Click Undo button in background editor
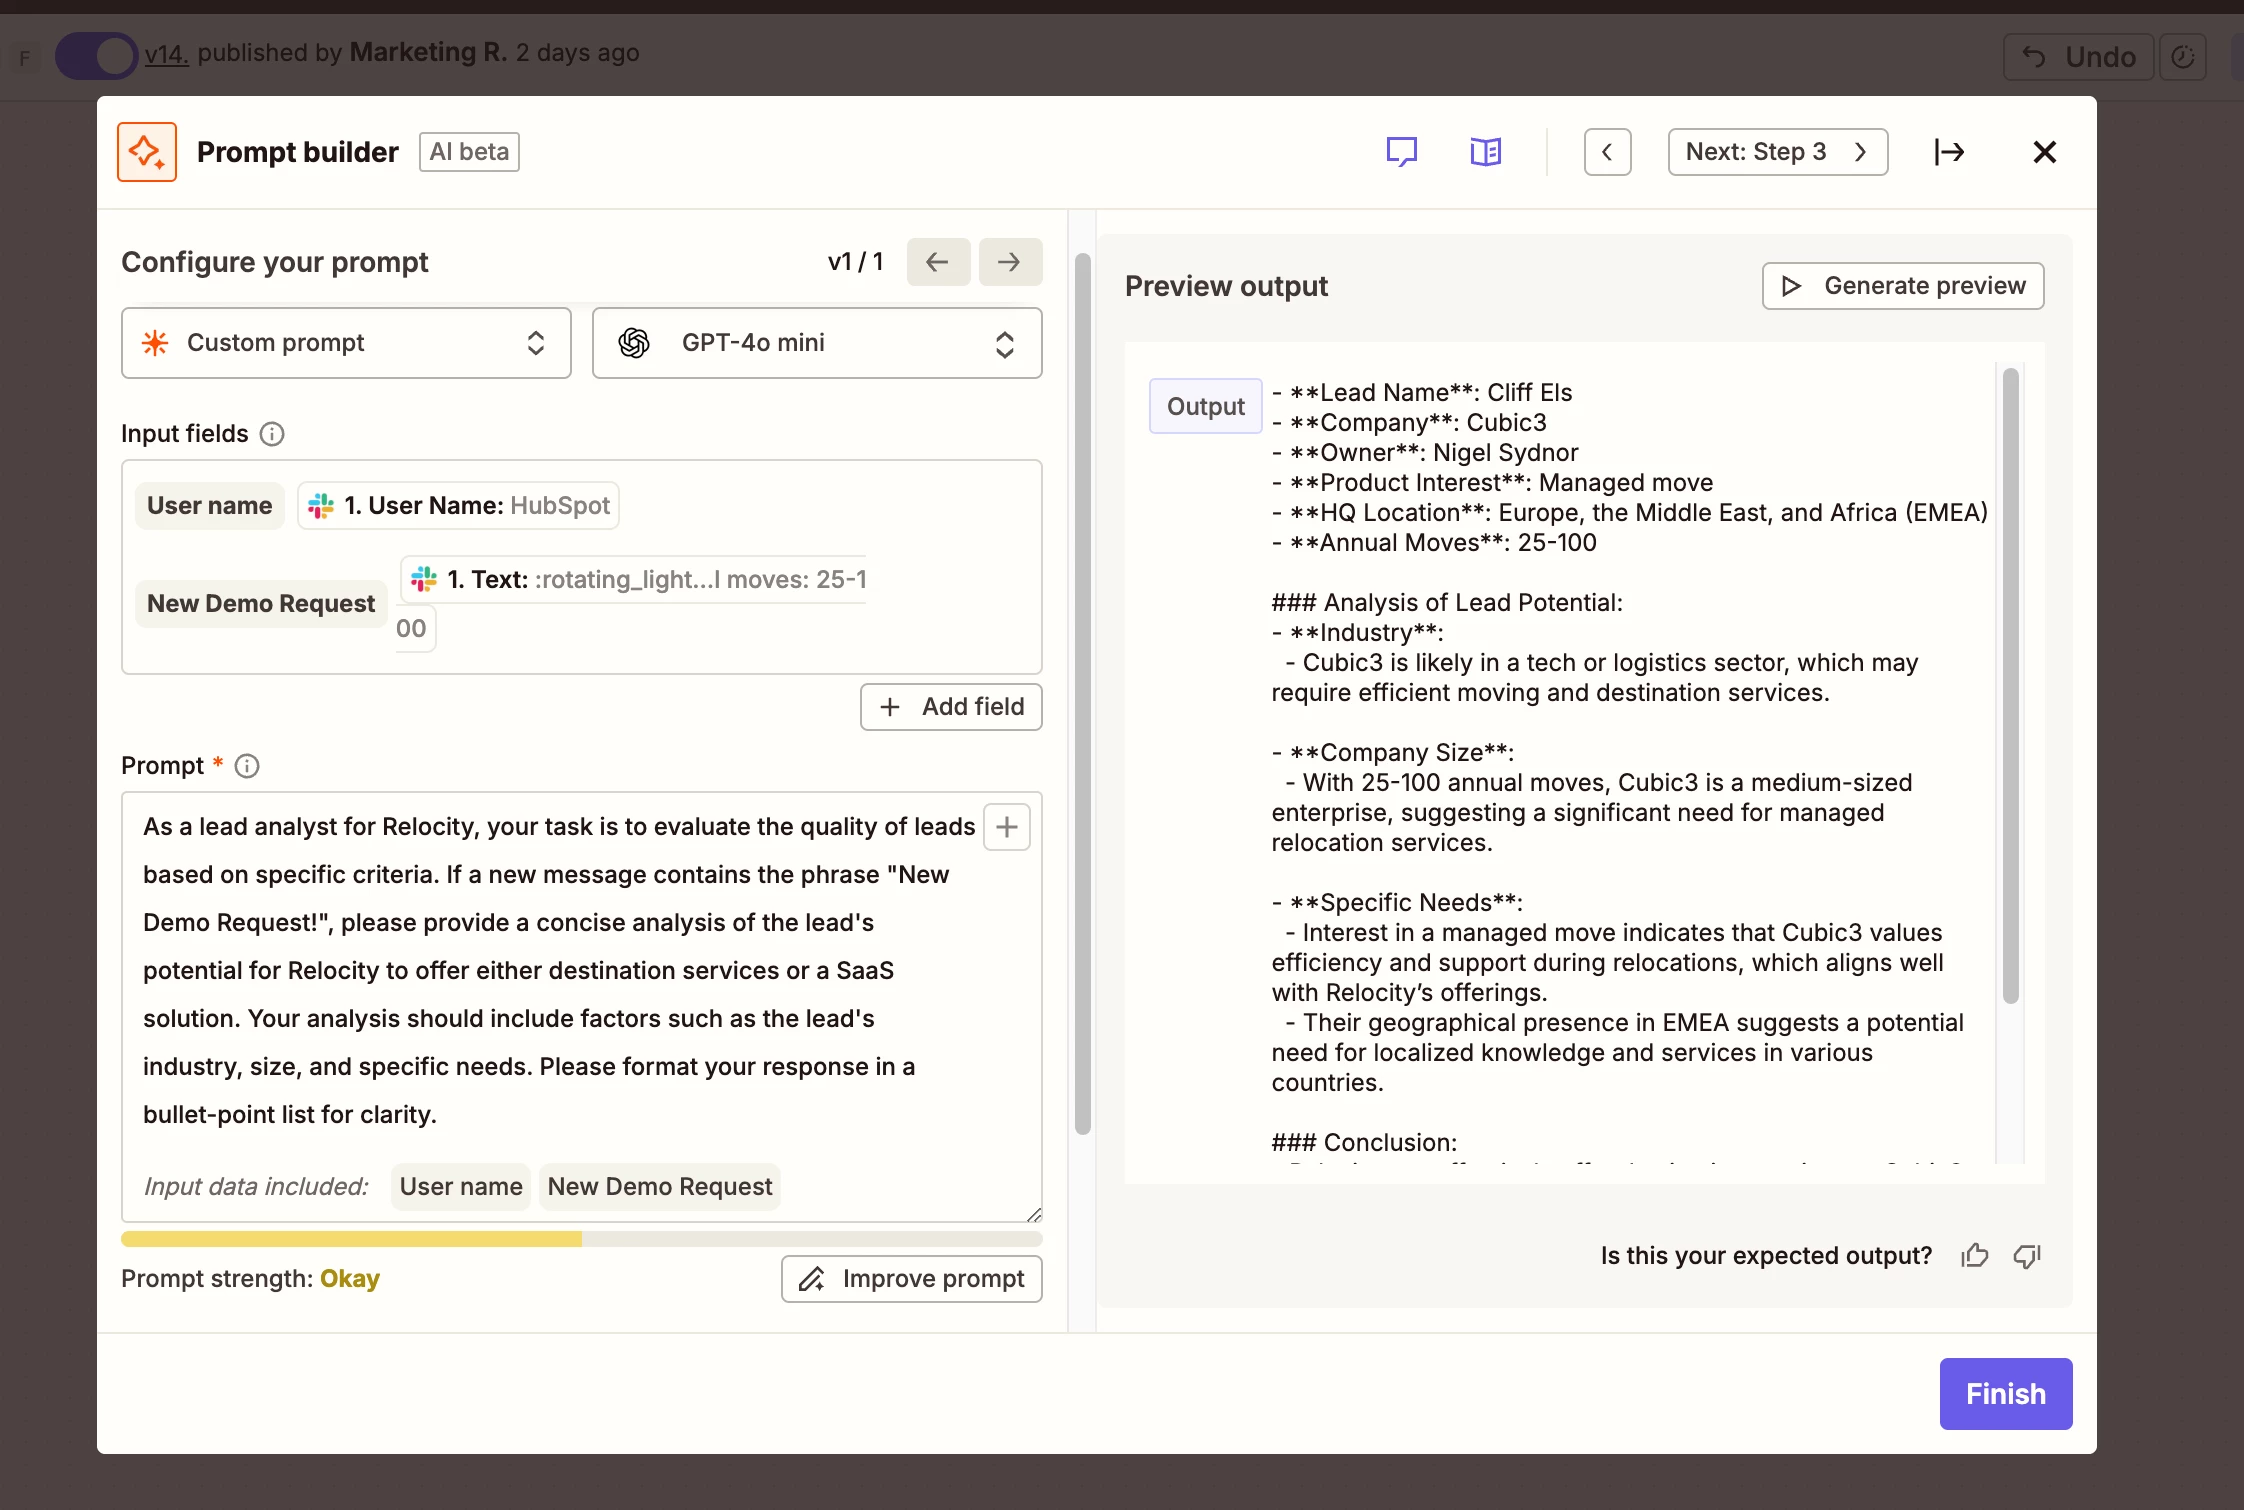Viewport: 2244px width, 1510px height. [x=2078, y=57]
